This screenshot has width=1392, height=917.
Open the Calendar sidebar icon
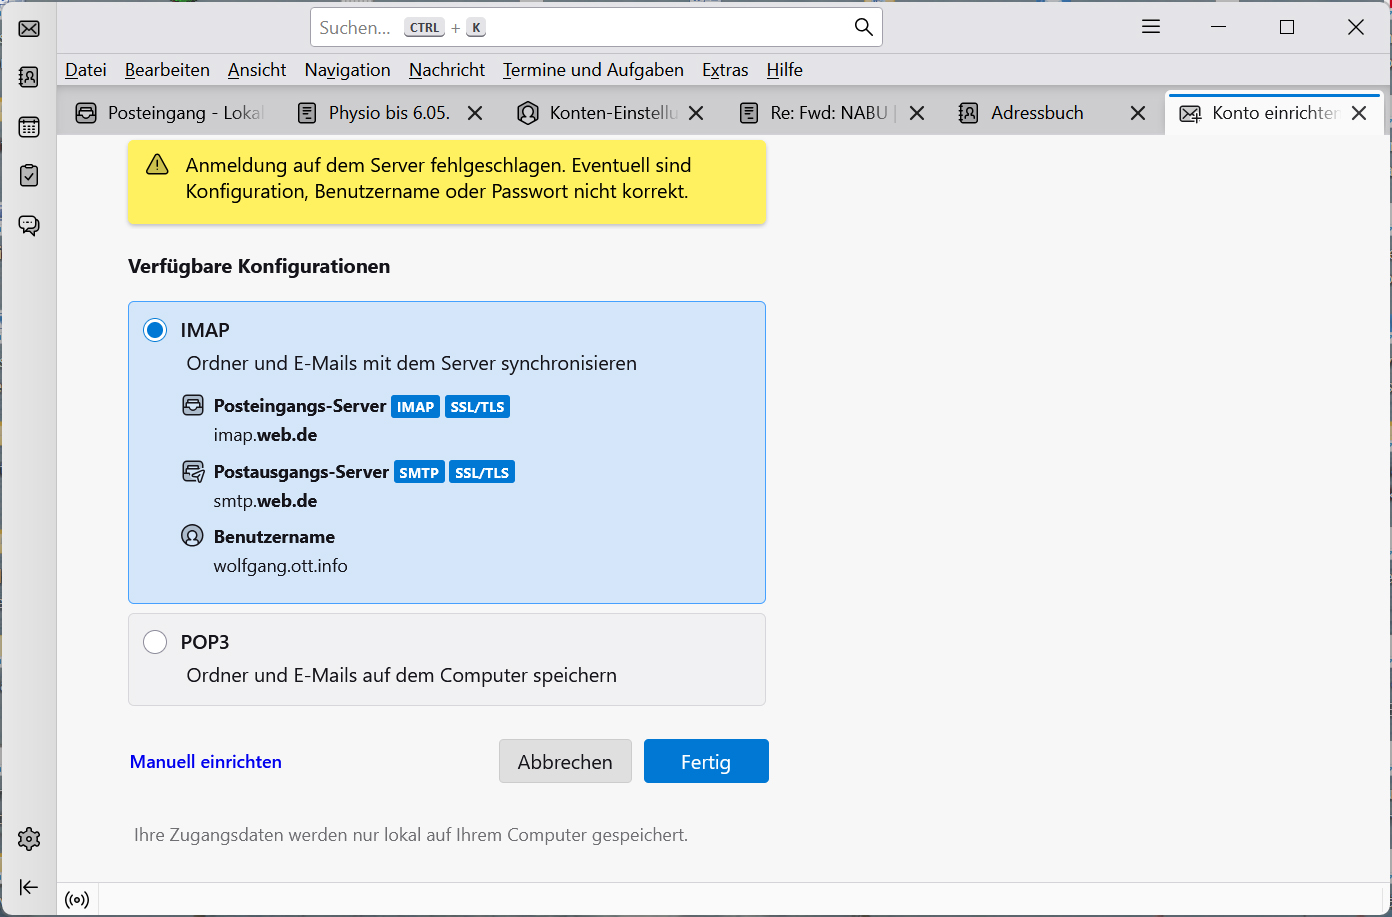(x=29, y=127)
